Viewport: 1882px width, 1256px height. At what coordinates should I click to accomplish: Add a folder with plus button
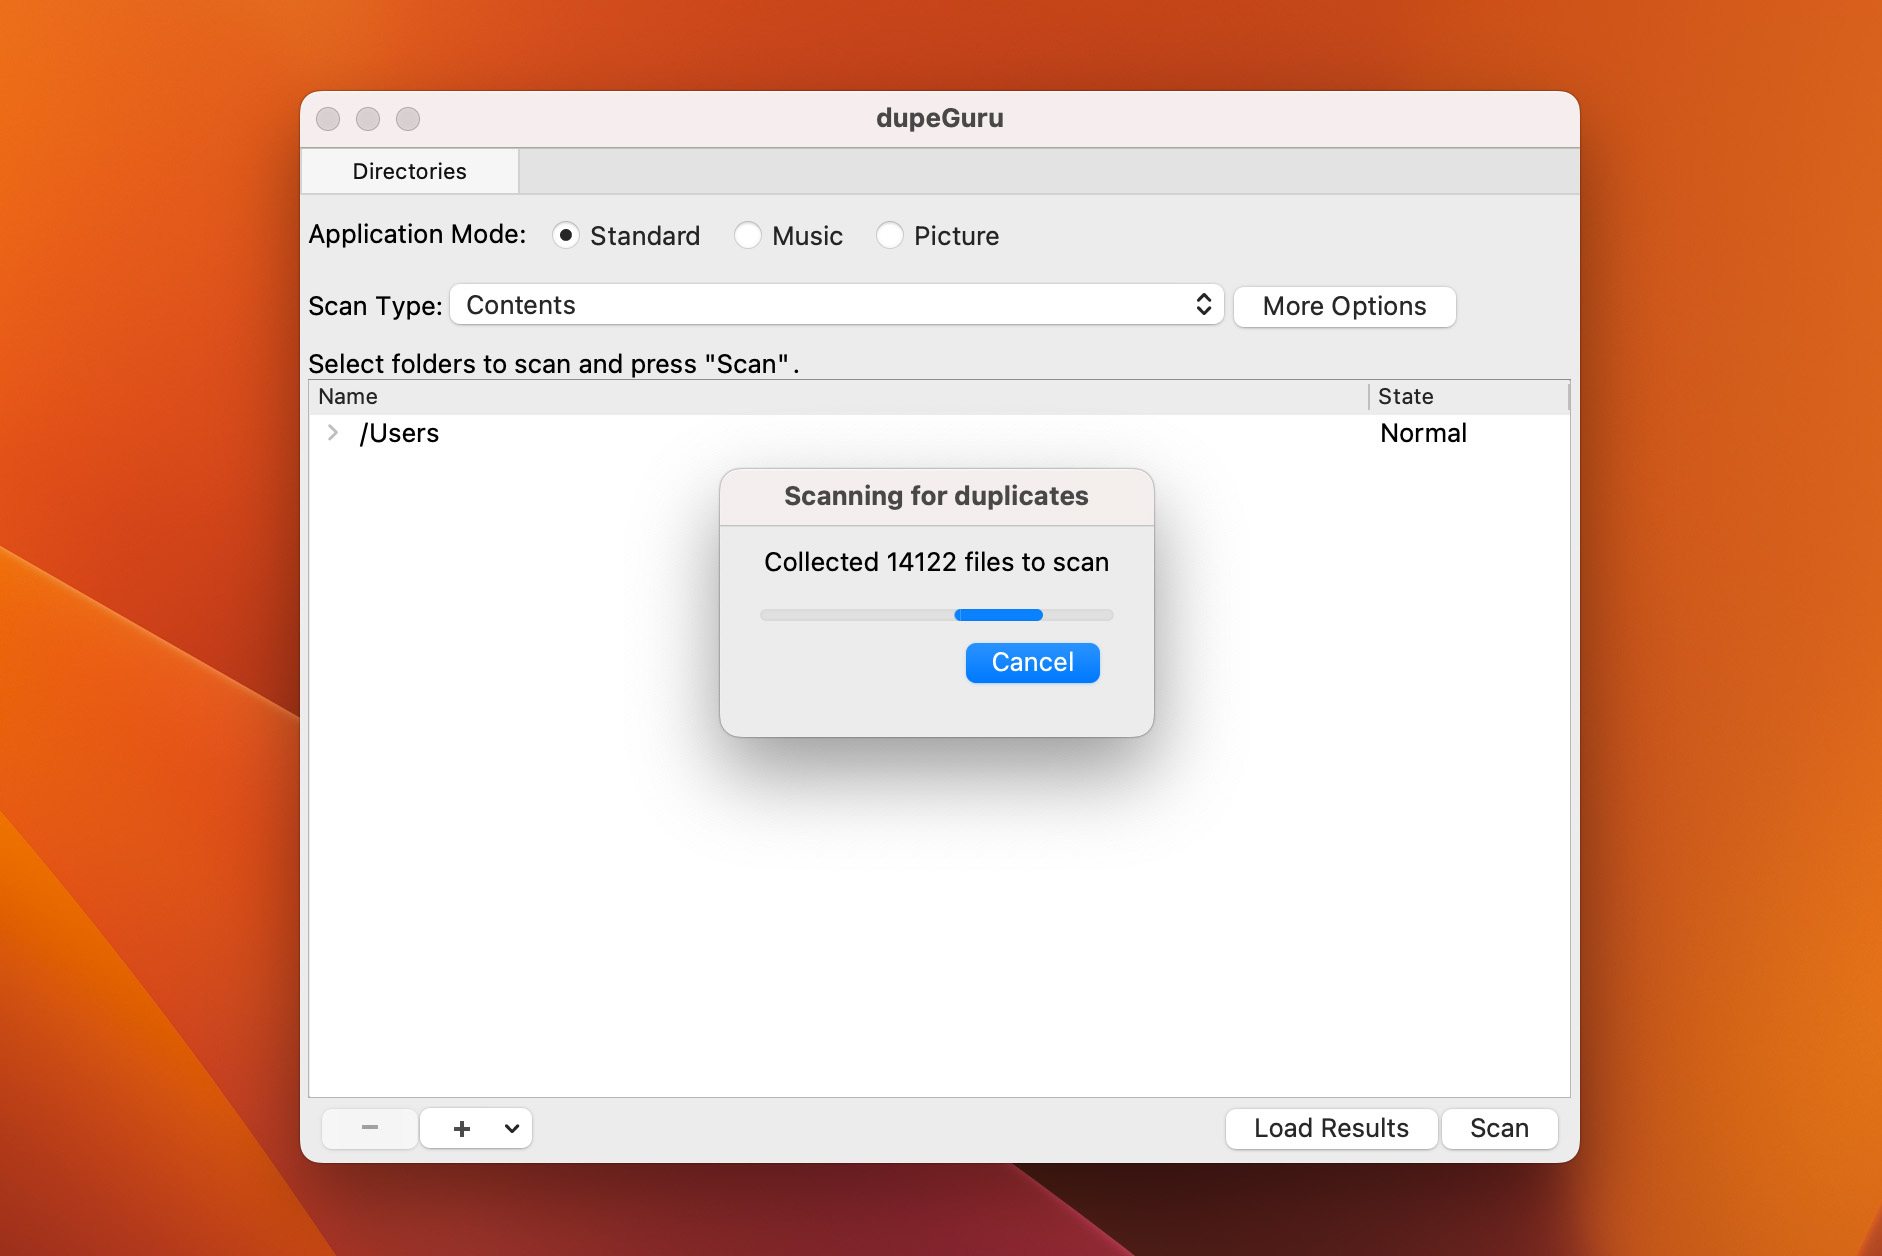point(461,1128)
